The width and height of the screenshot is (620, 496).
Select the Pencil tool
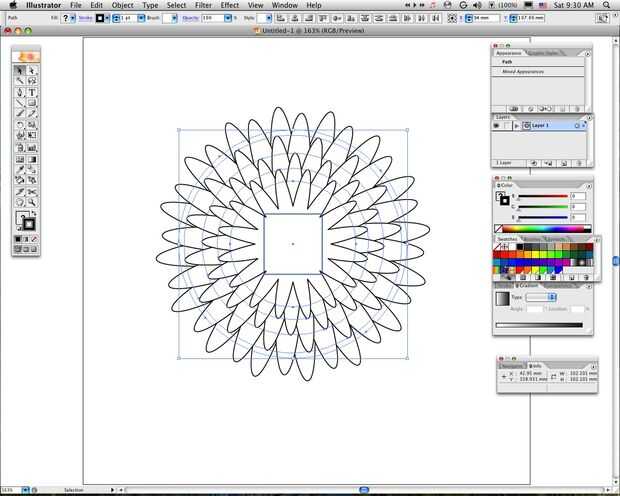32,114
